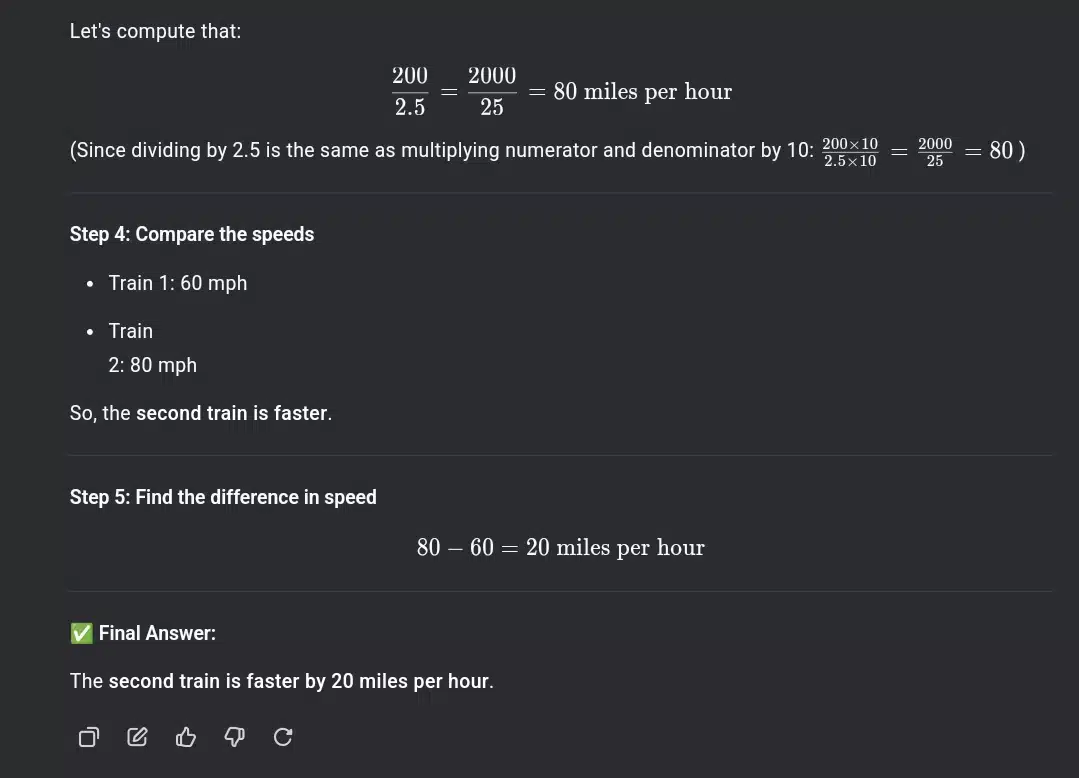The width and height of the screenshot is (1079, 778).
Task: Click the green checkmark emoji
Action: [x=81, y=633]
